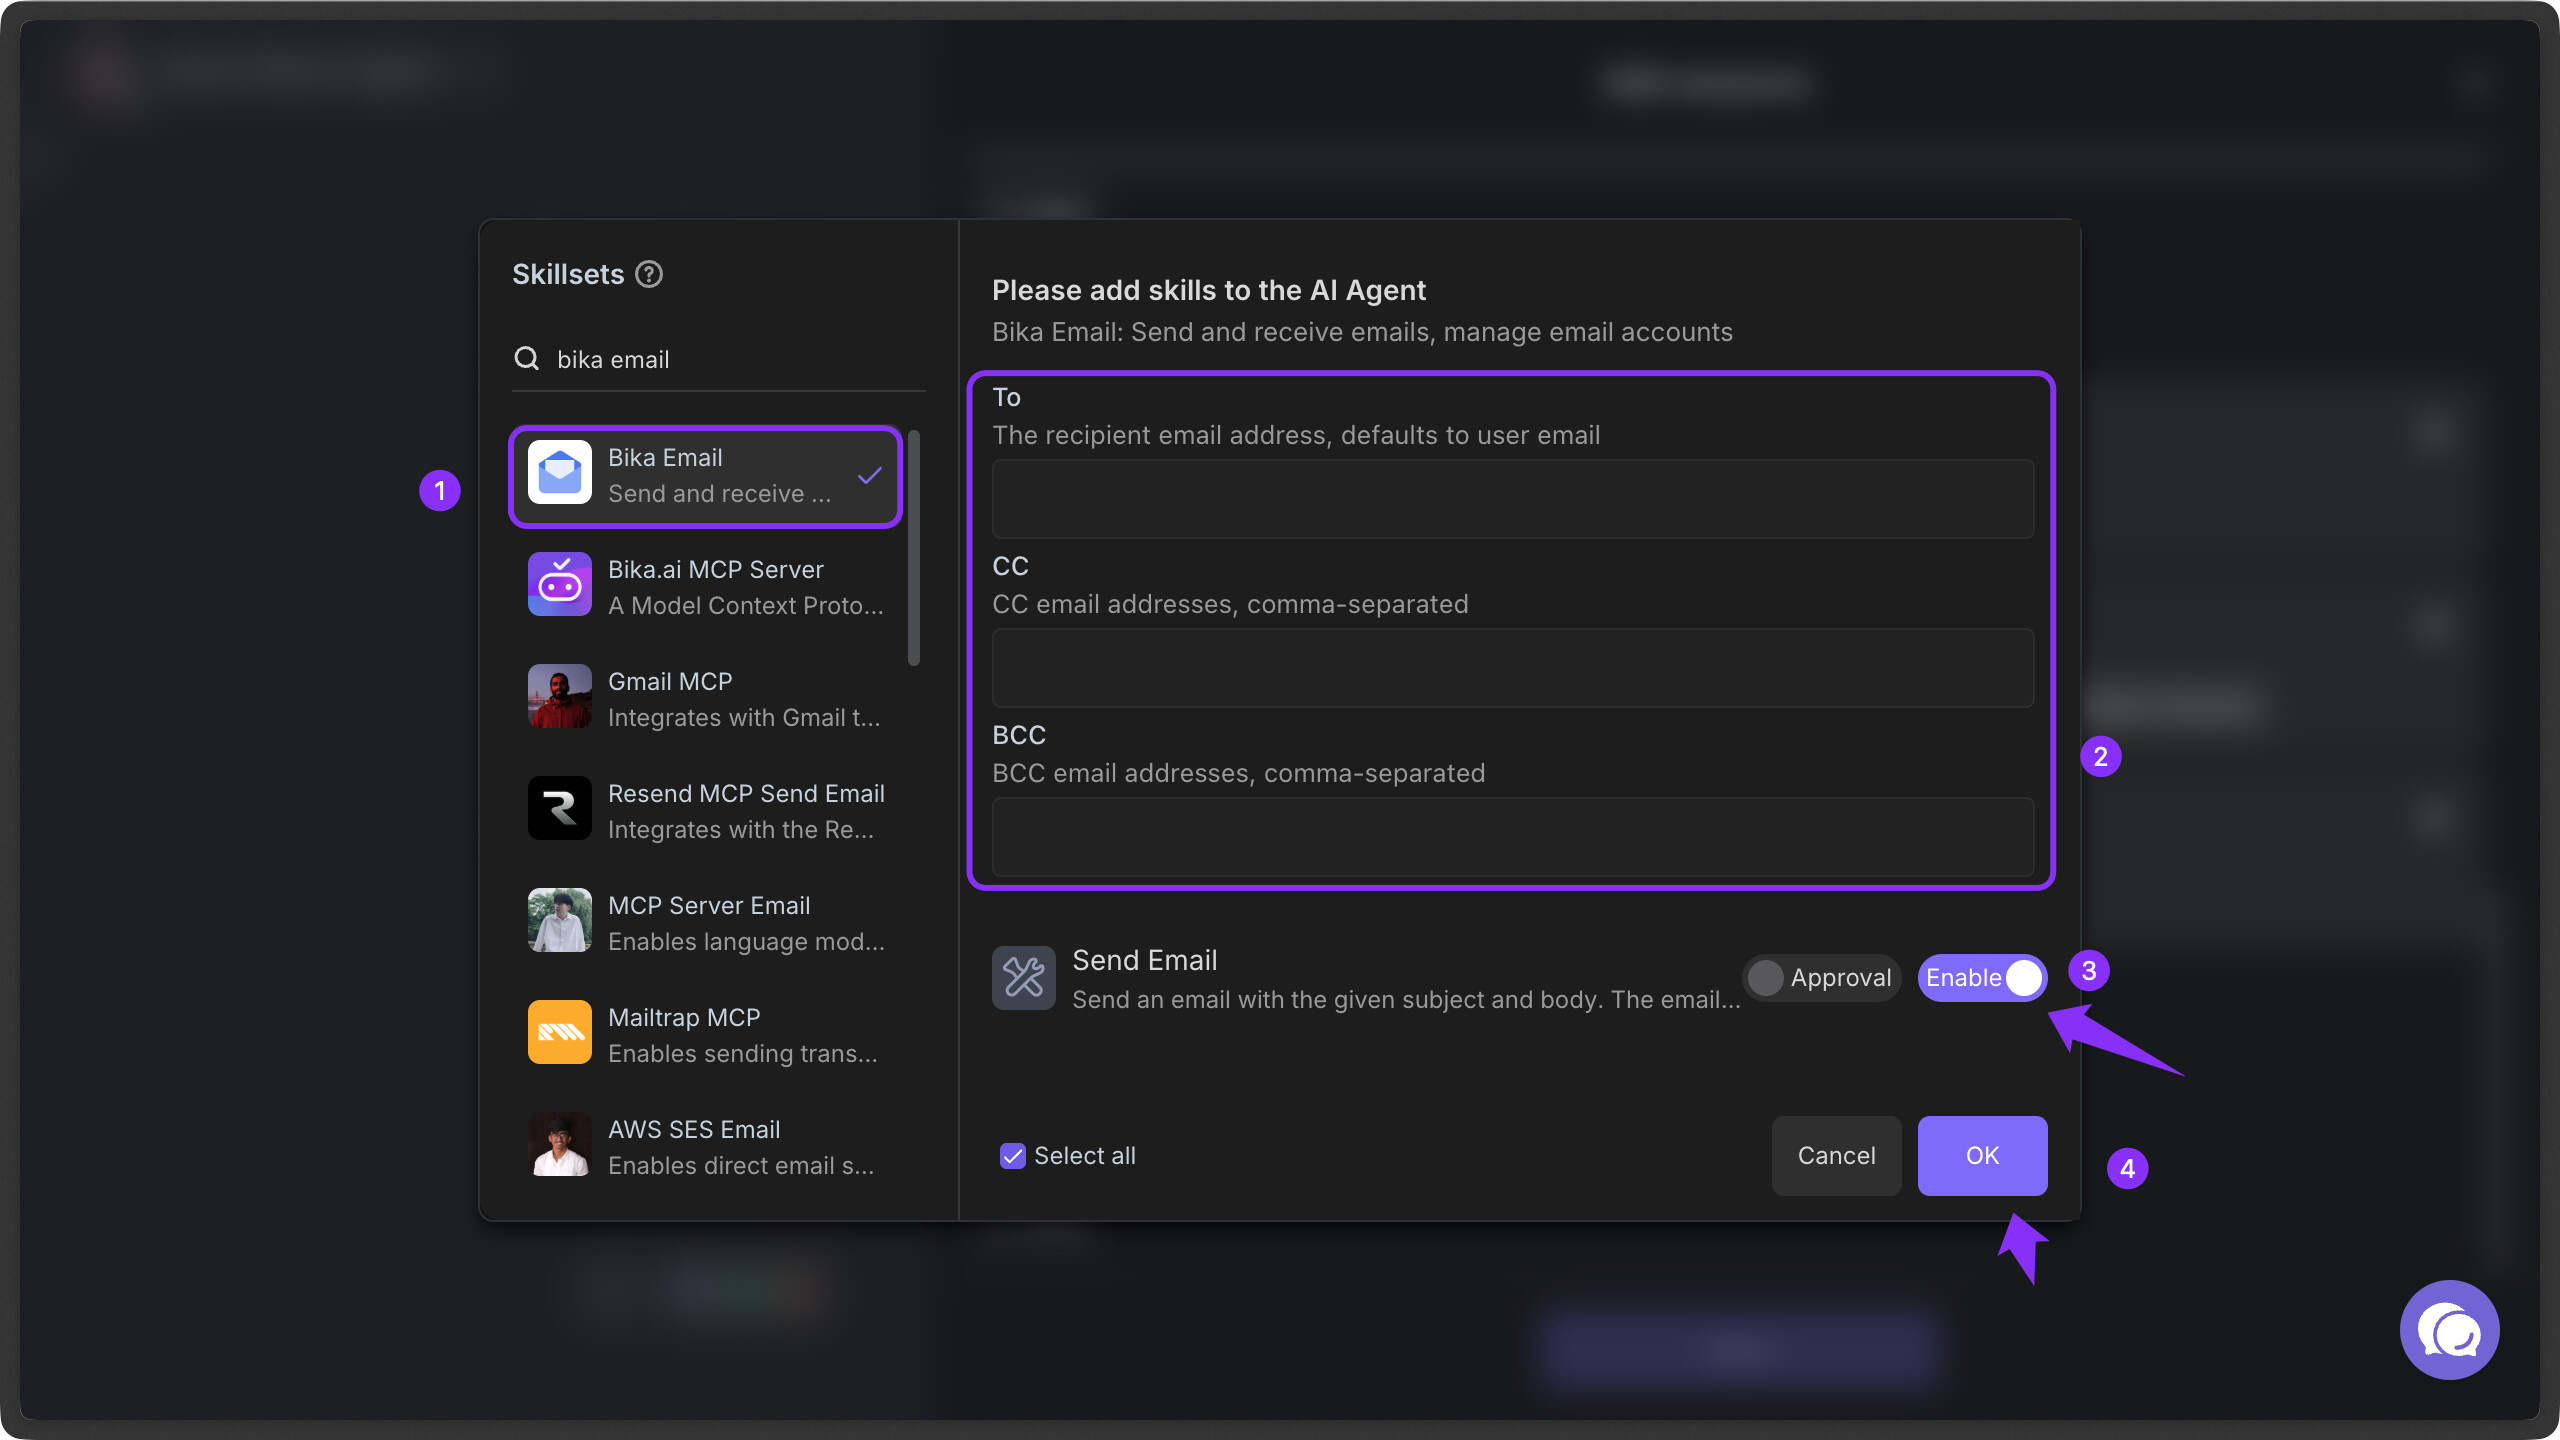The width and height of the screenshot is (2560, 1440).
Task: Click the Bika.ai MCP Server robot icon
Action: coord(559,586)
